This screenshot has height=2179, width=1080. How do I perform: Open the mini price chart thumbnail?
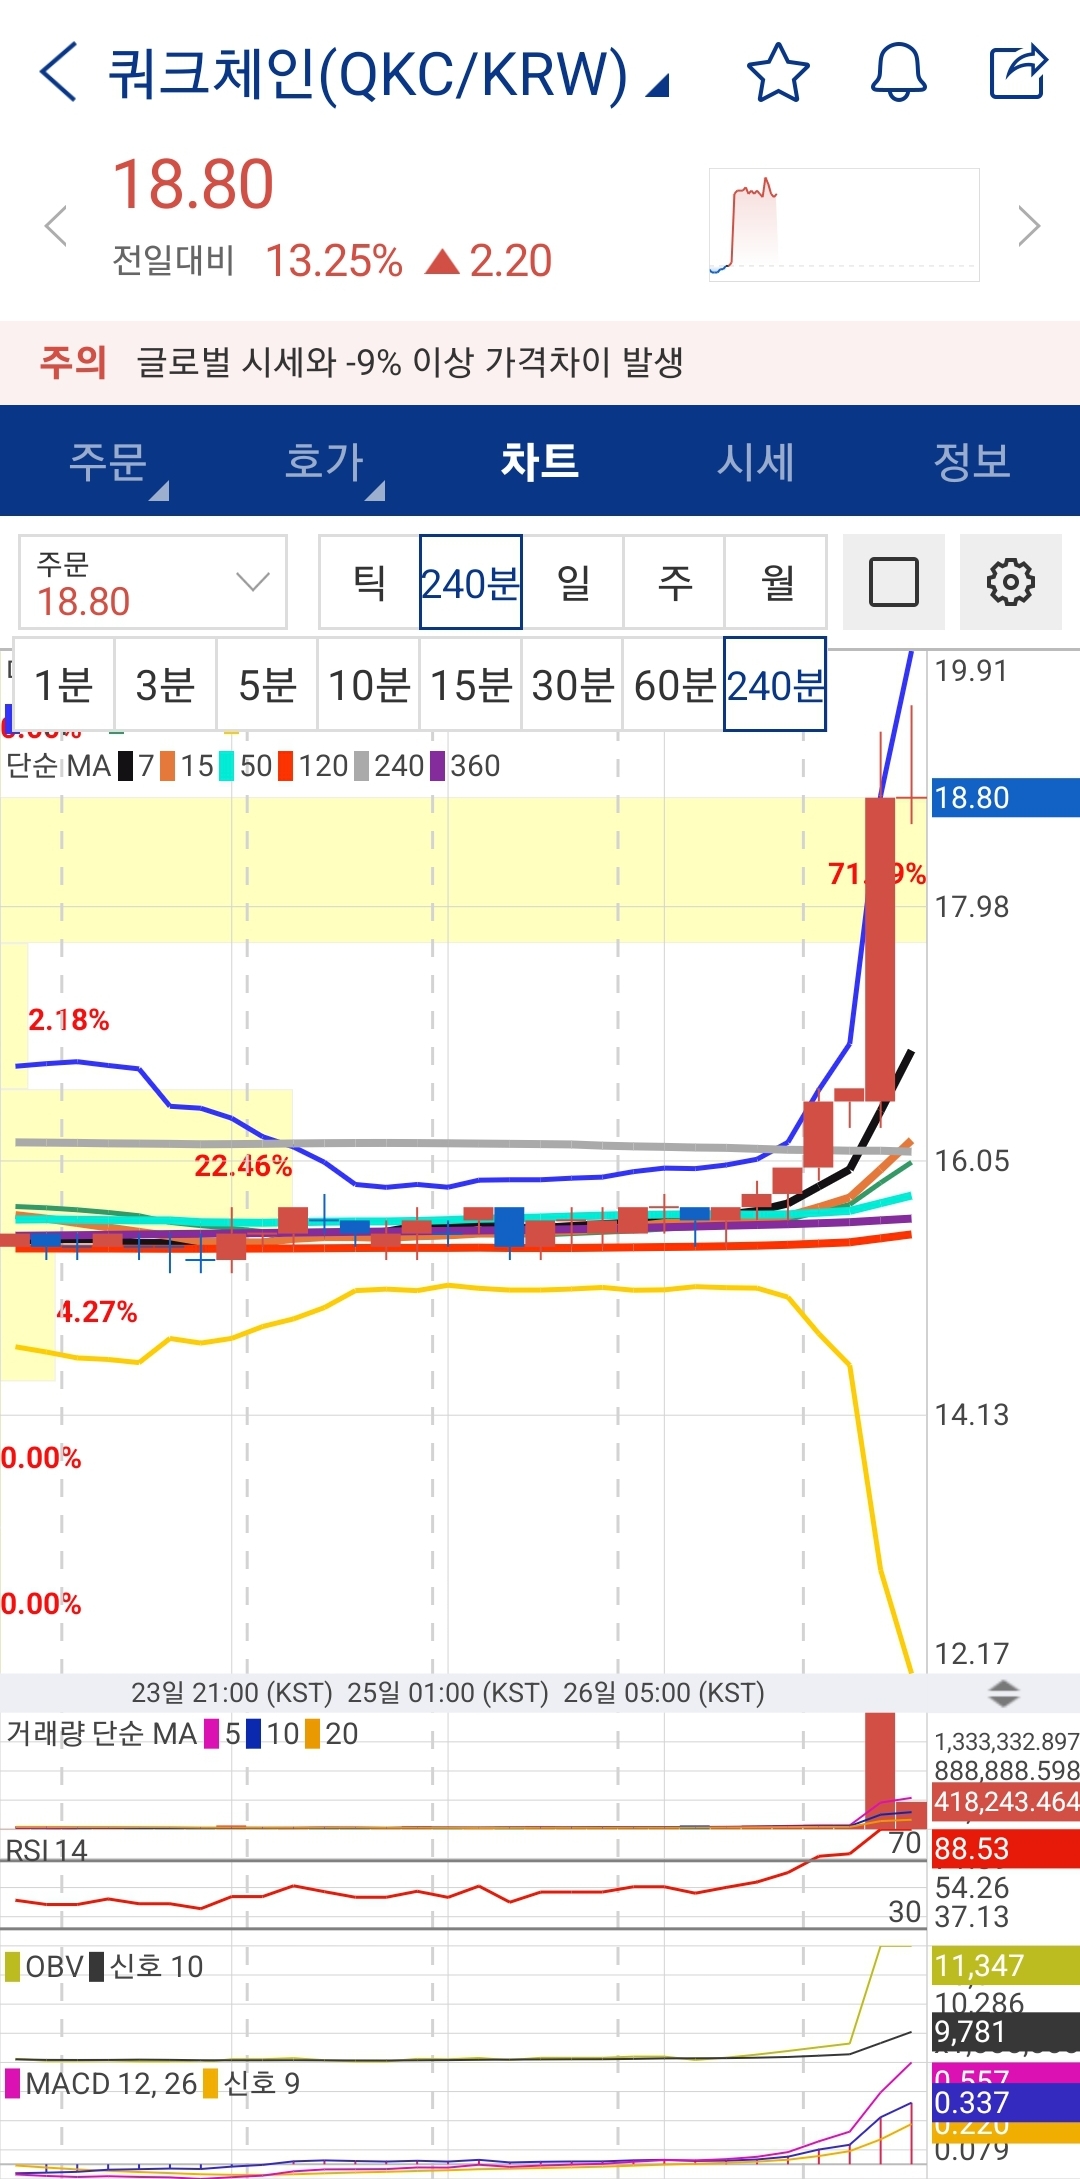(x=844, y=225)
